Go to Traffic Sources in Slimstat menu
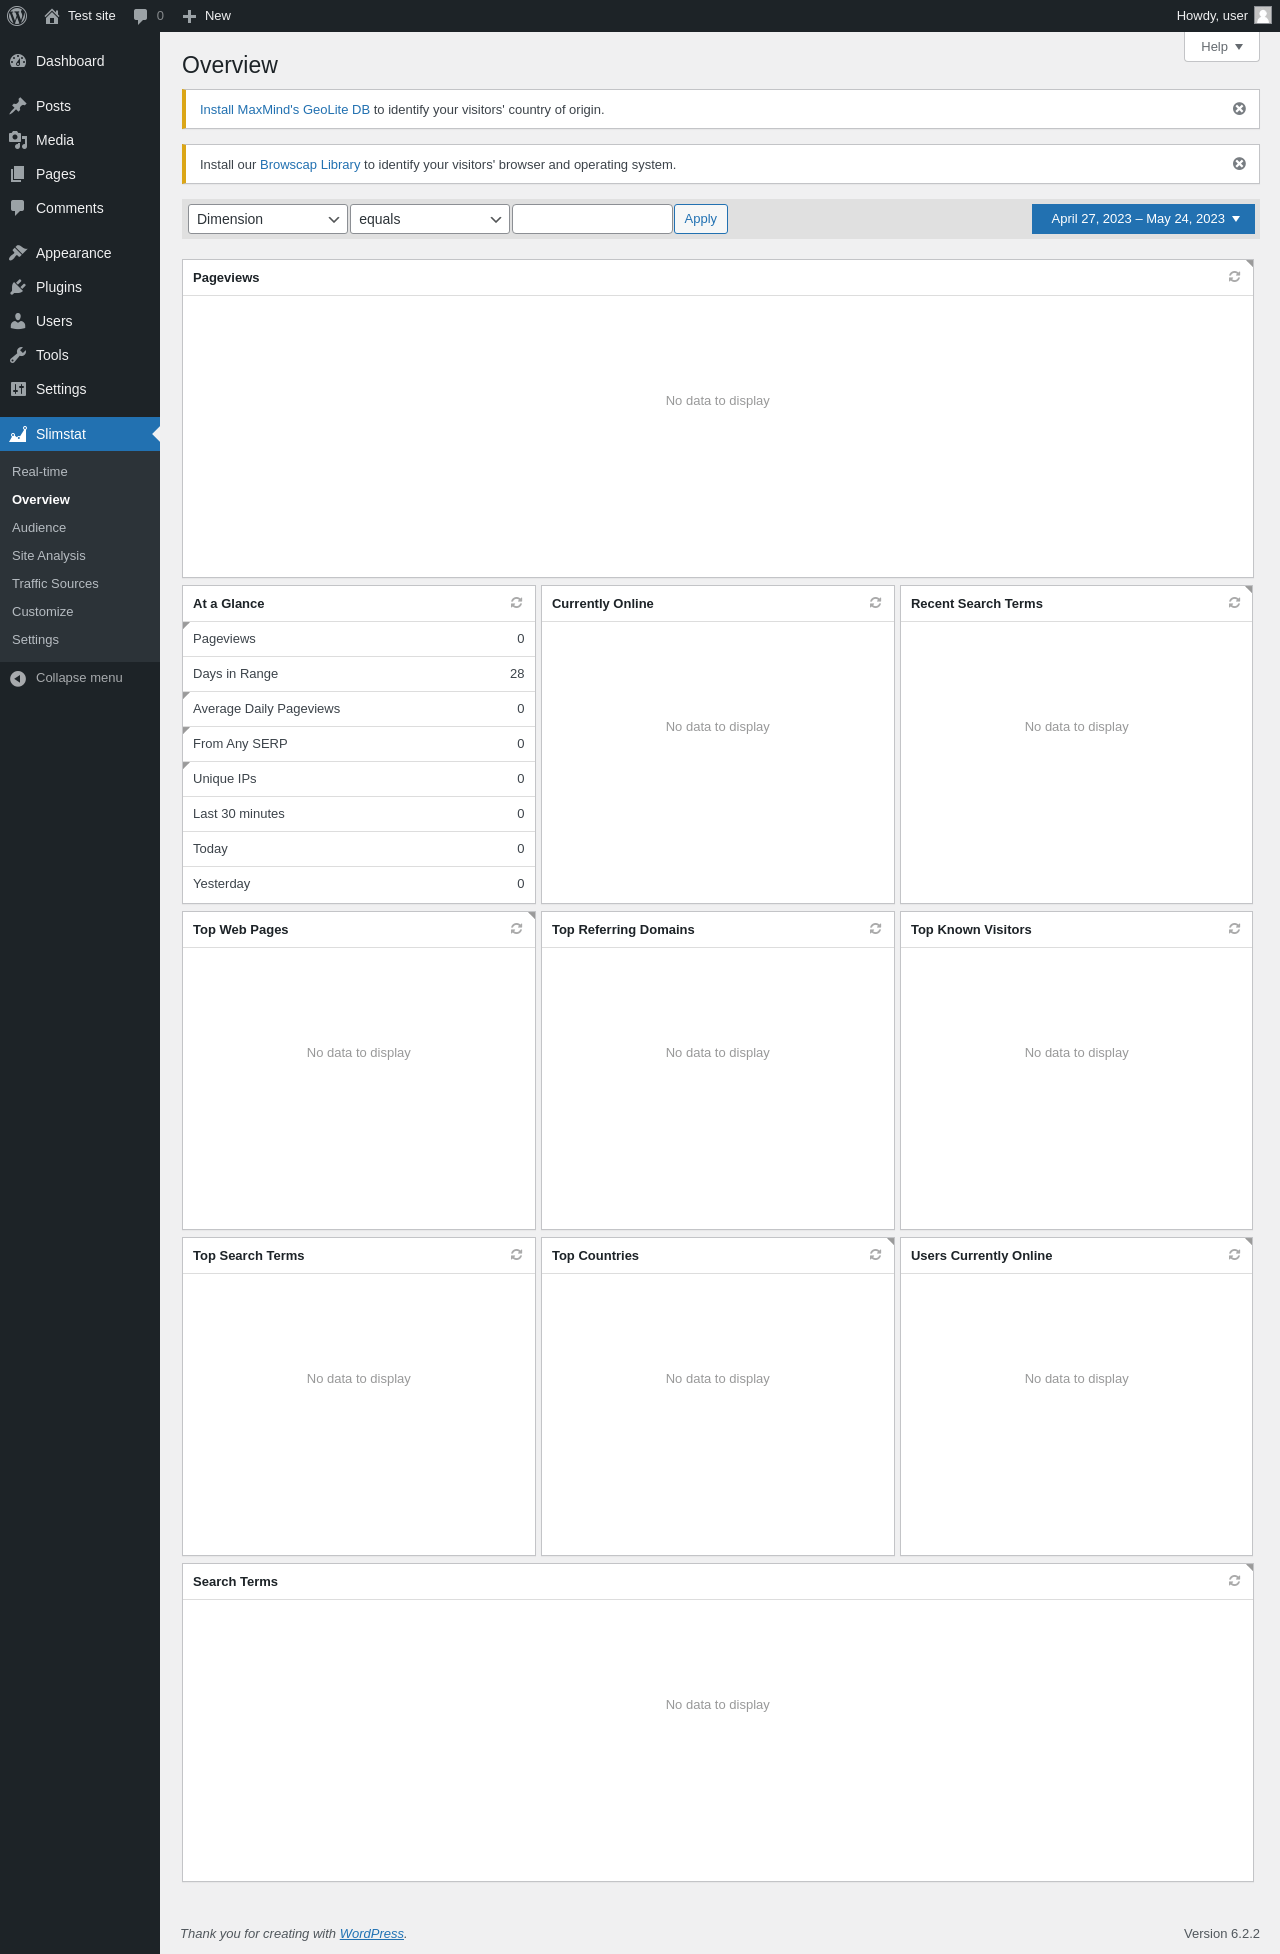Image resolution: width=1280 pixels, height=1954 pixels. [55, 584]
